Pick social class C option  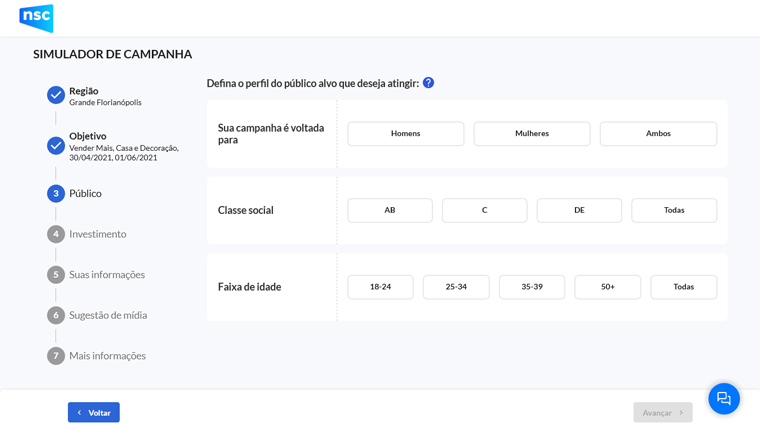click(484, 210)
